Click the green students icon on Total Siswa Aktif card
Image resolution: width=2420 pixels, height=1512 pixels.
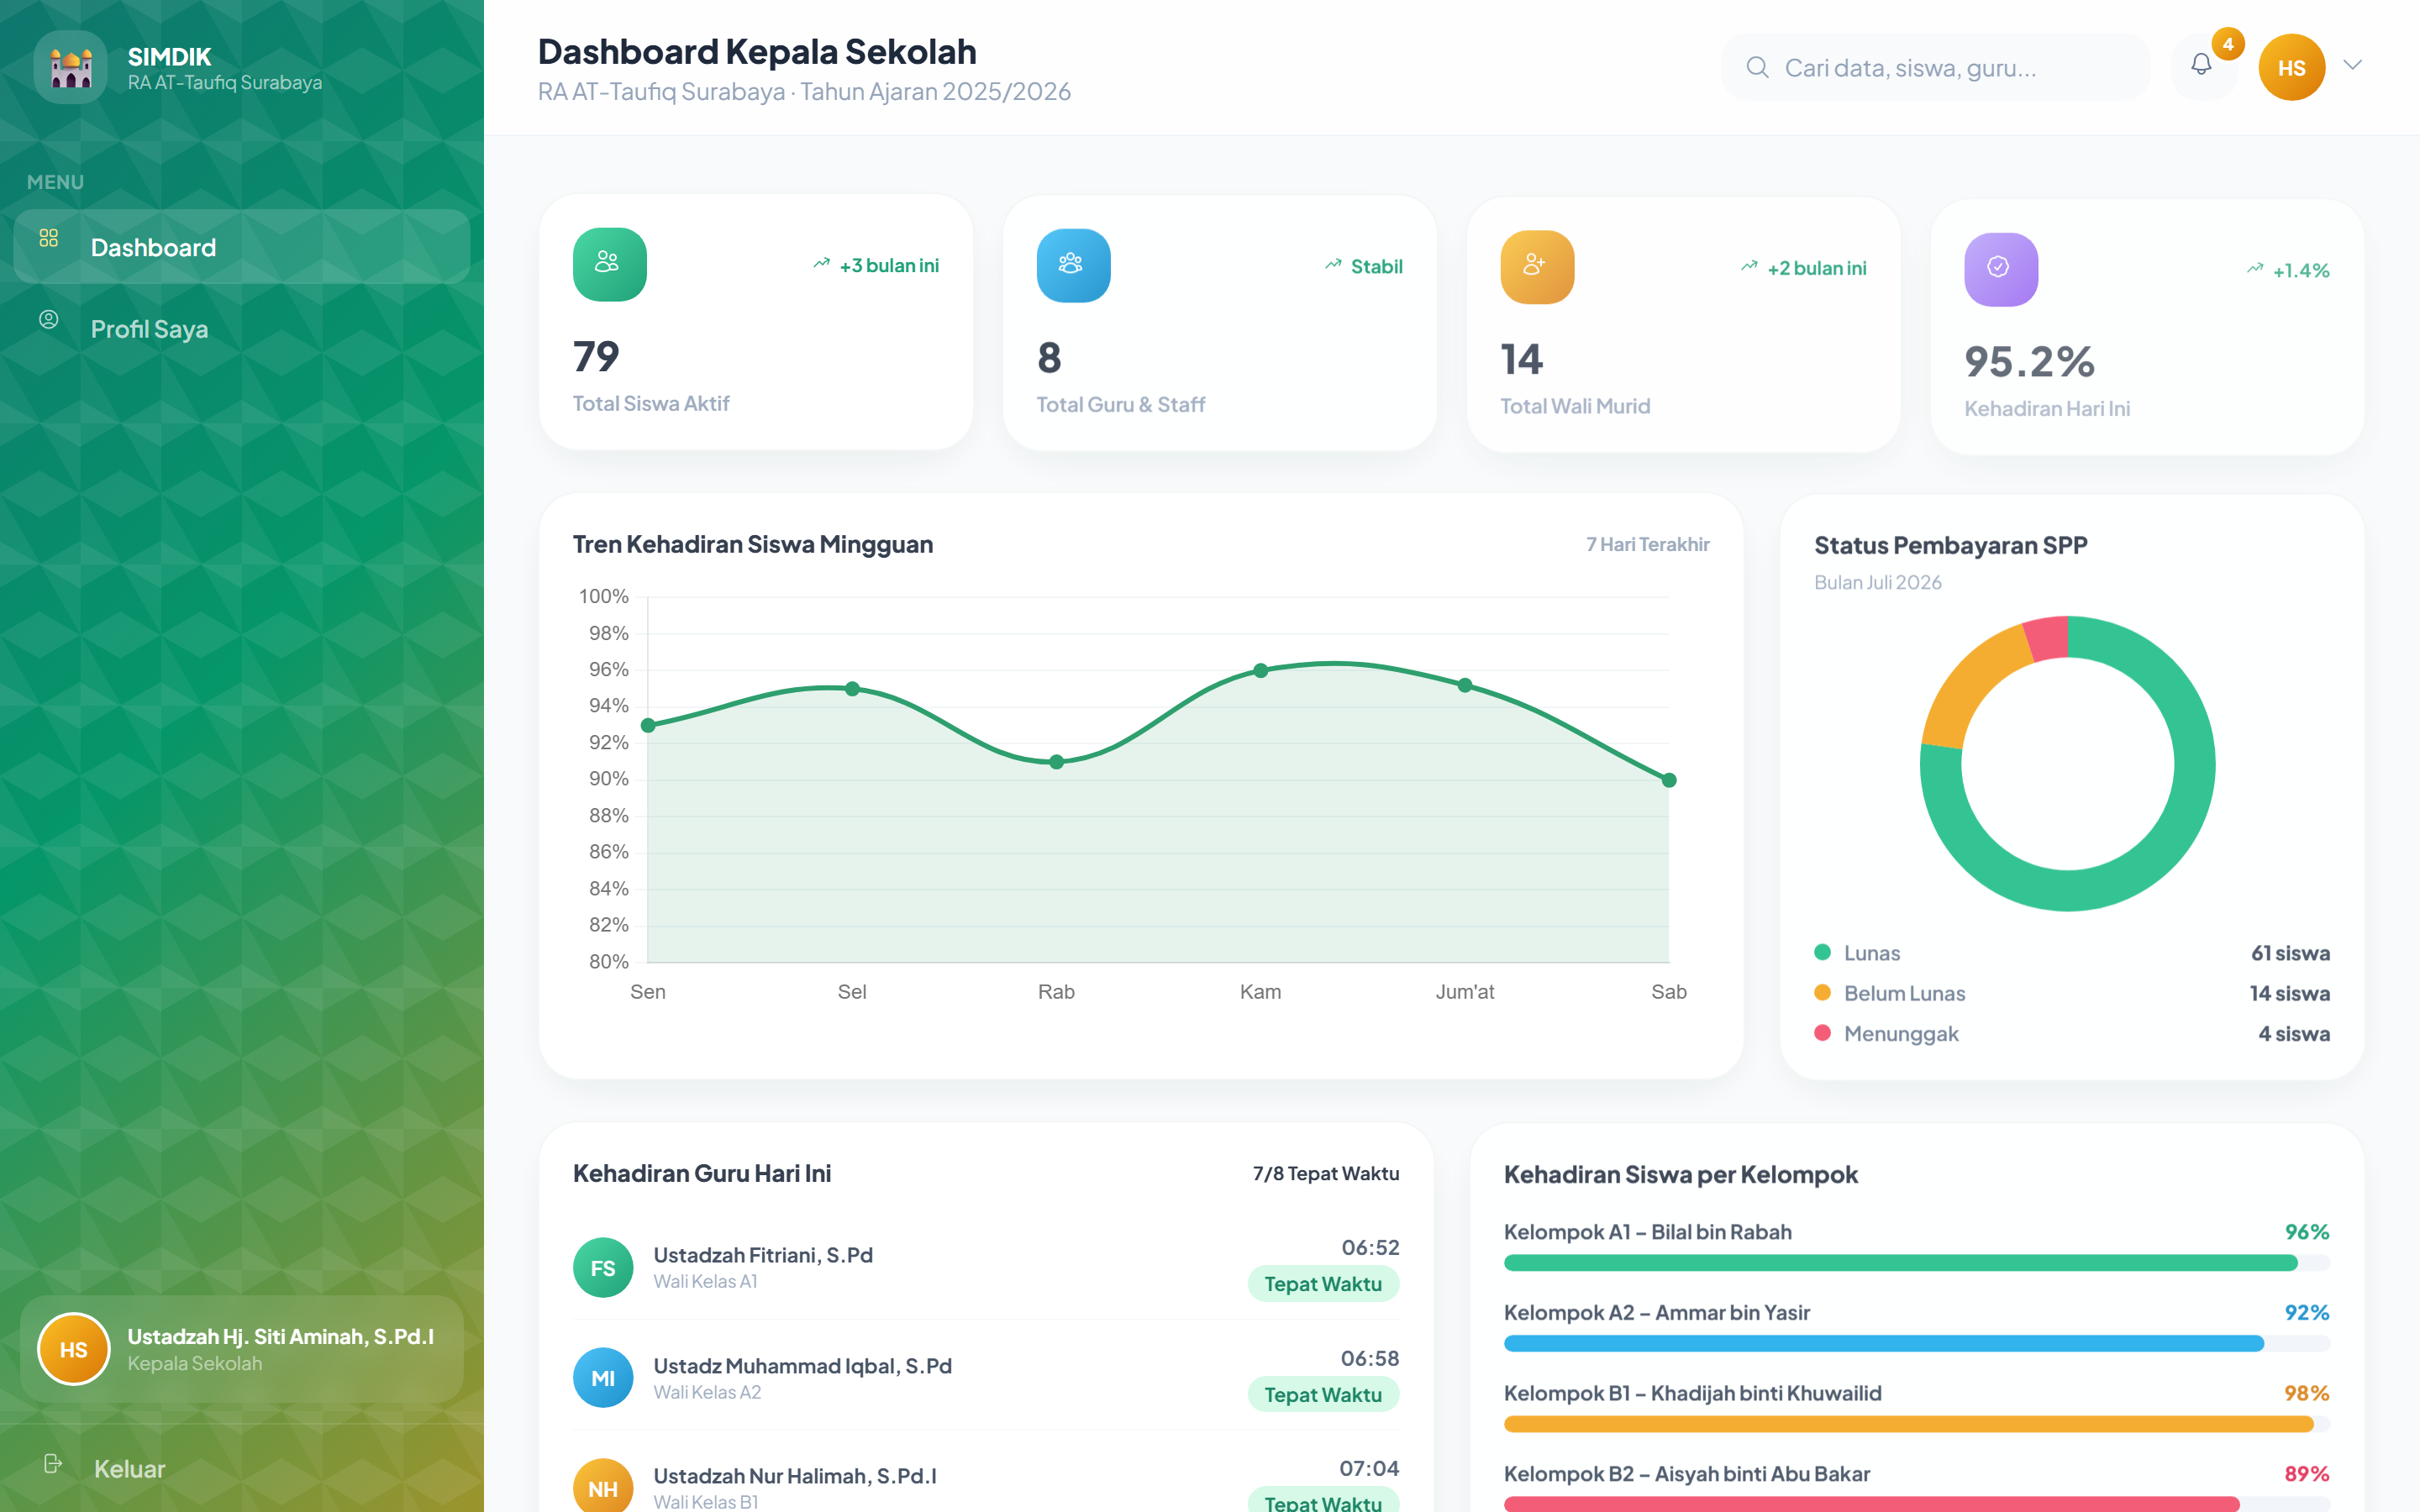[x=609, y=264]
